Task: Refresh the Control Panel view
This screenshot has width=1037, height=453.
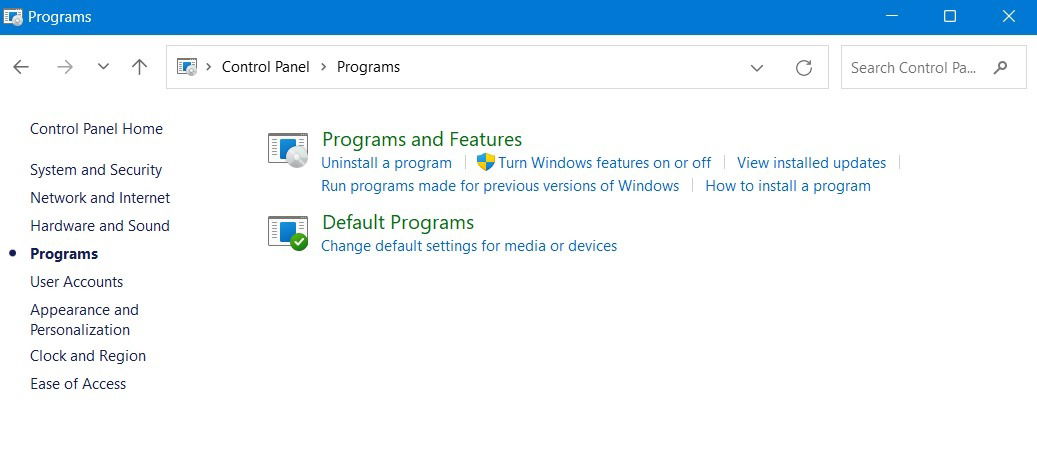Action: click(804, 67)
